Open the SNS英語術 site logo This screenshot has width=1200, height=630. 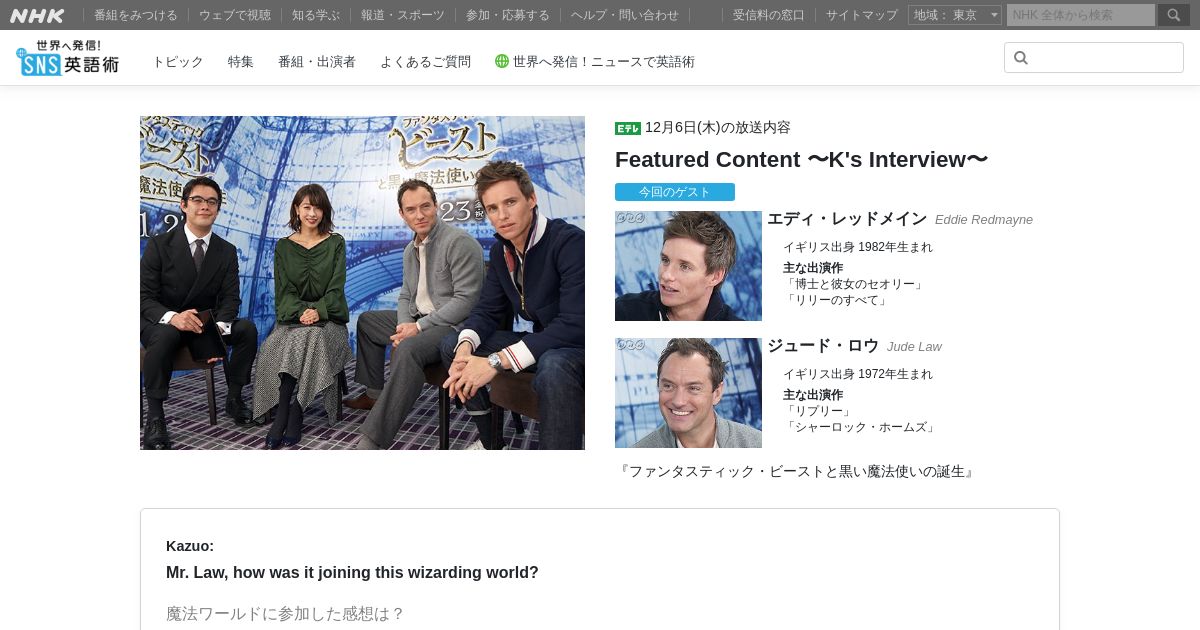67,58
